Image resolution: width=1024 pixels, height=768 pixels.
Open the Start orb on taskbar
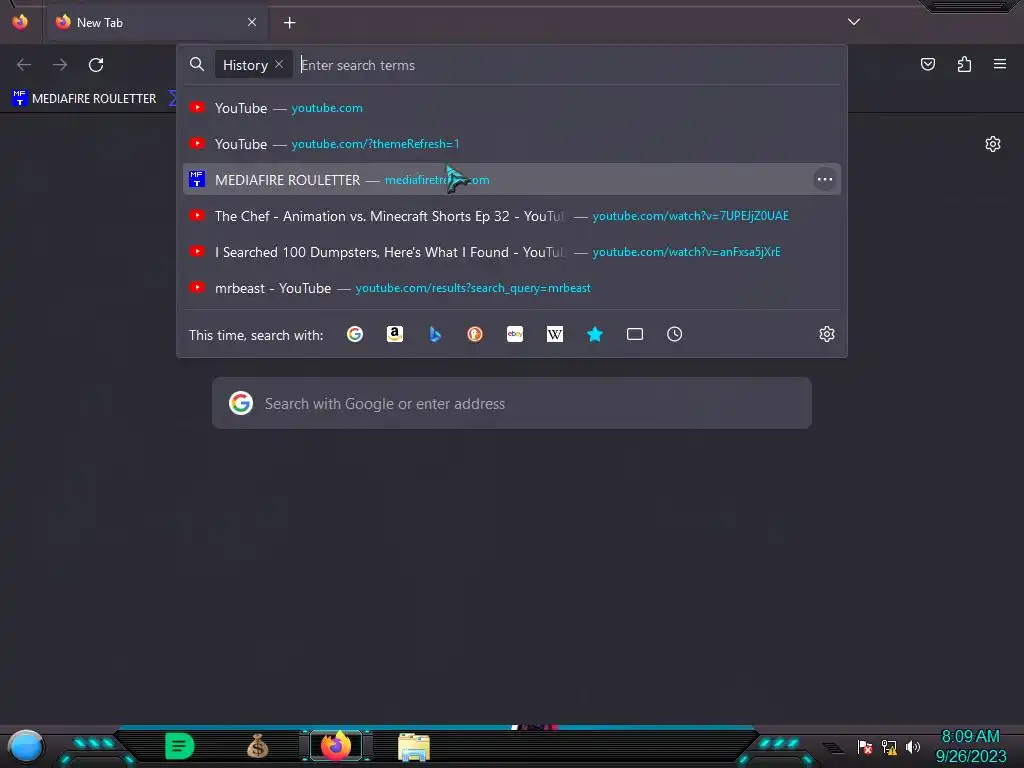(25, 746)
